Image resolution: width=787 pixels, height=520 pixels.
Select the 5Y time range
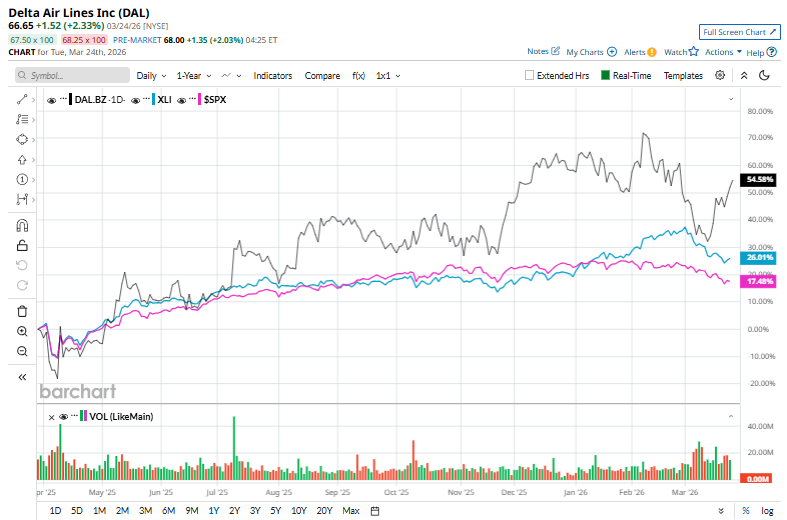click(x=276, y=511)
